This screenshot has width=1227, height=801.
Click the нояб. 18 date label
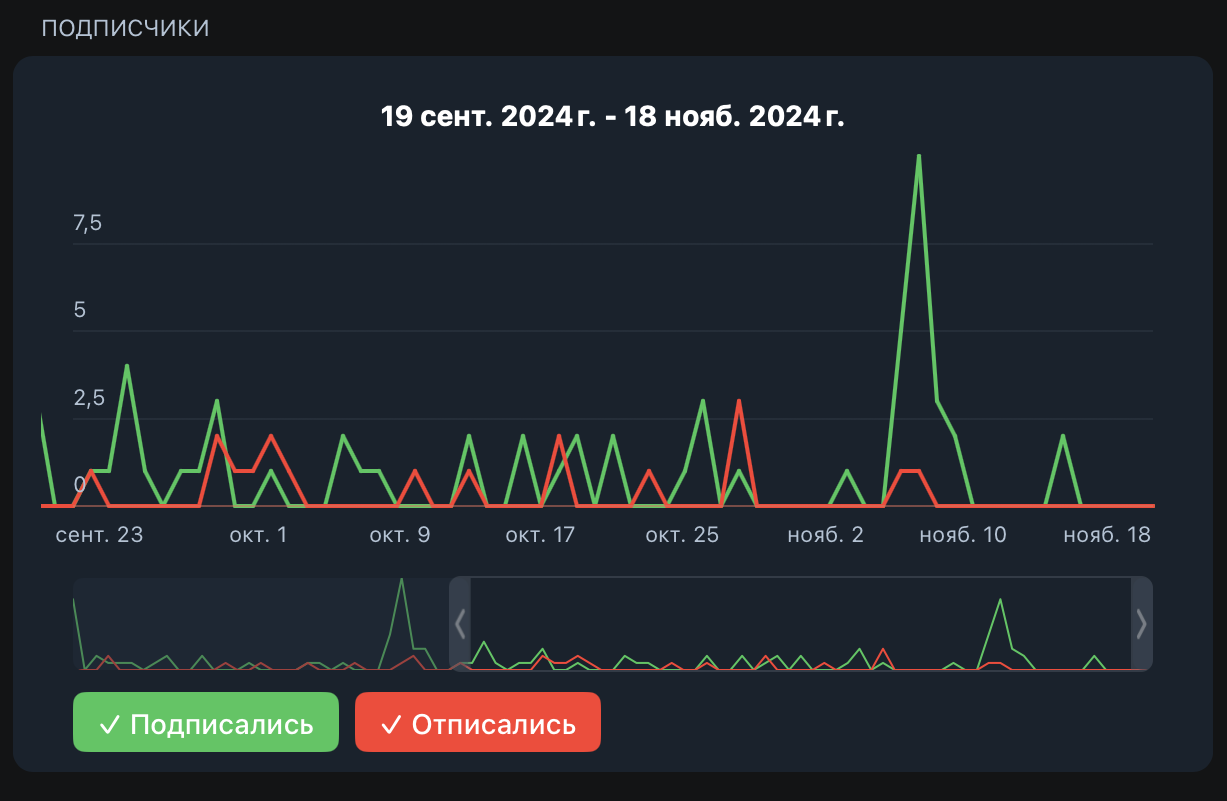(x=1106, y=535)
